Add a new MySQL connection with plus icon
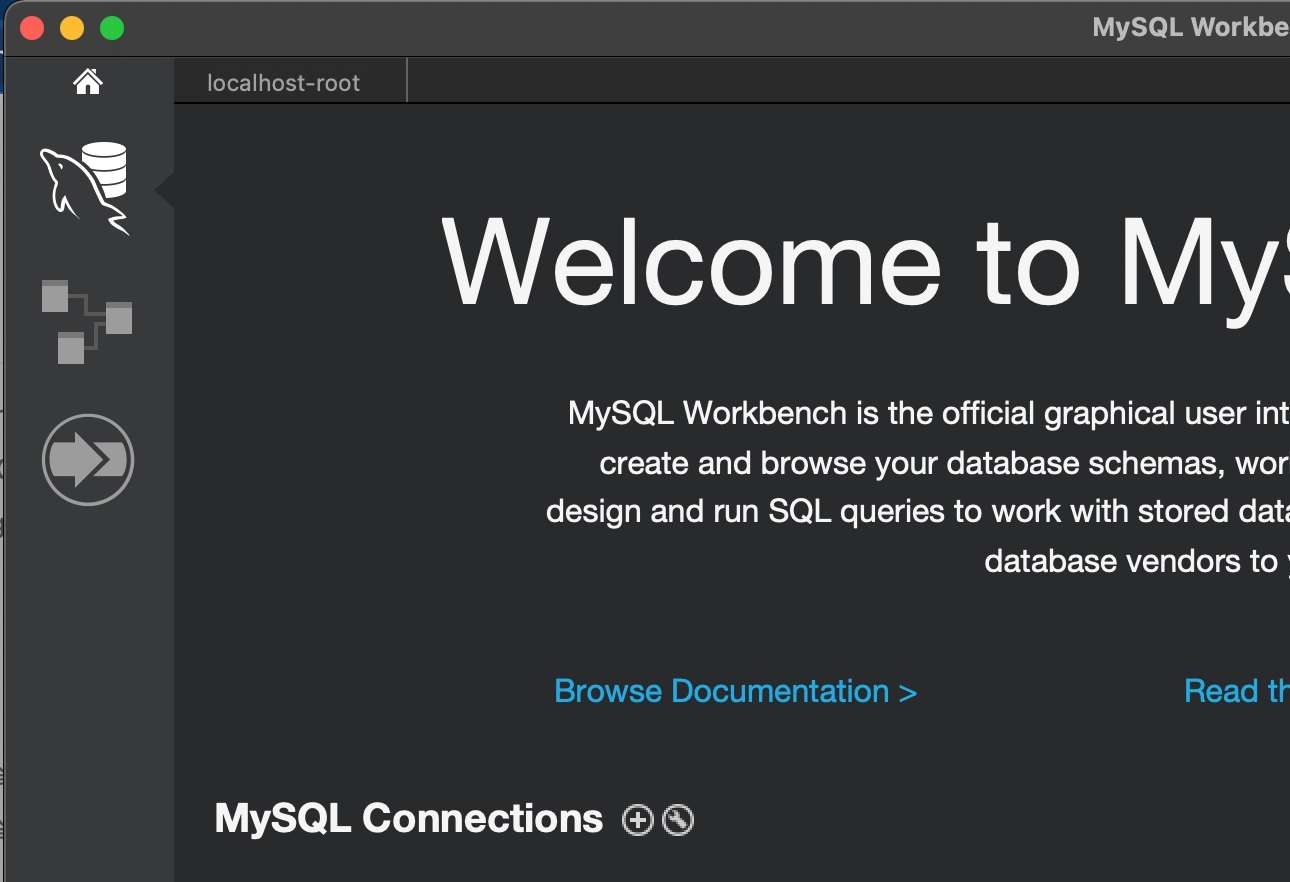 coord(637,820)
